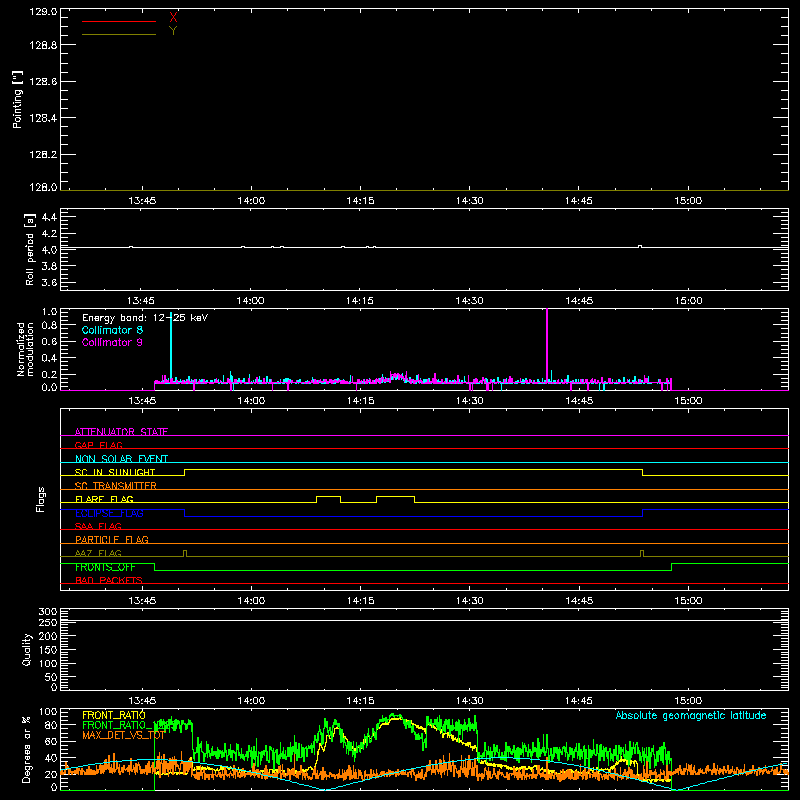
Task: Click the SC_IN_SUNLIGHT flag label
Action: [115, 472]
